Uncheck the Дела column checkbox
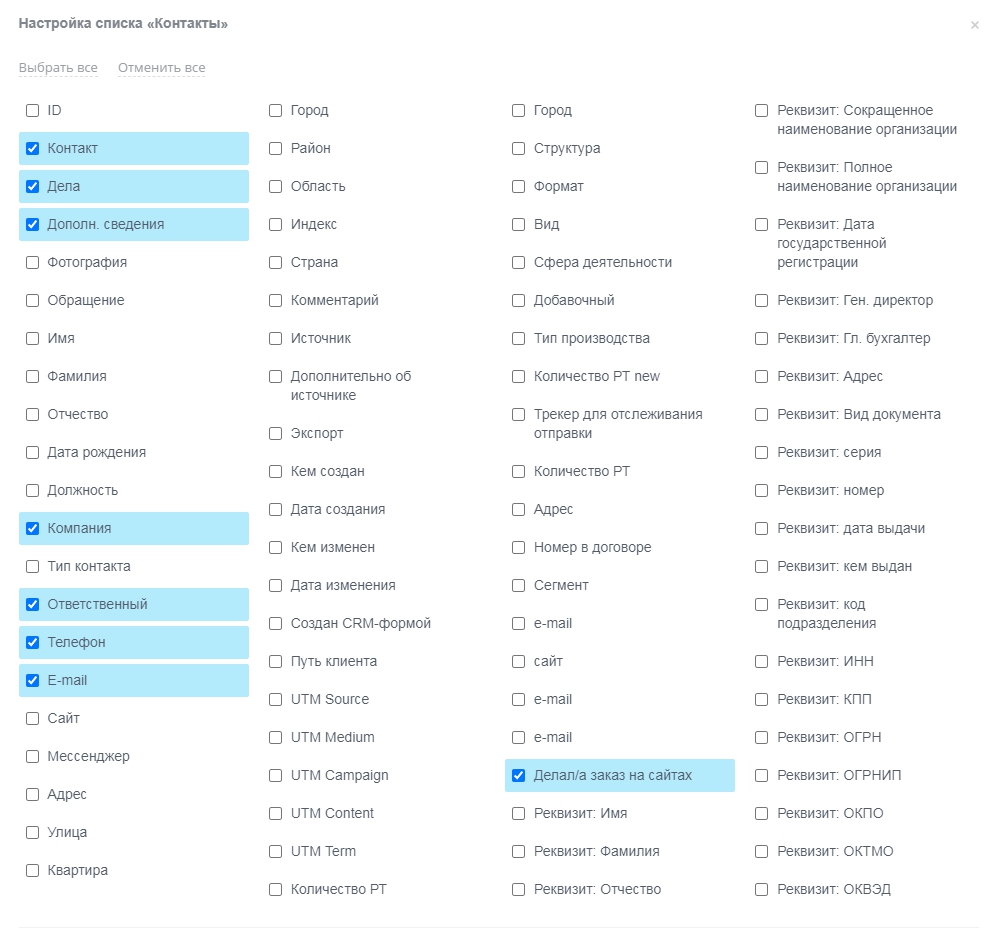 pos(32,187)
